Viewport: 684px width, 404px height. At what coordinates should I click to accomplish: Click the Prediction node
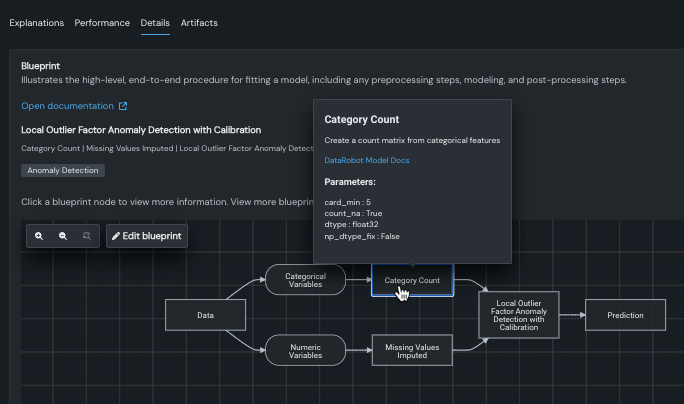(625, 315)
